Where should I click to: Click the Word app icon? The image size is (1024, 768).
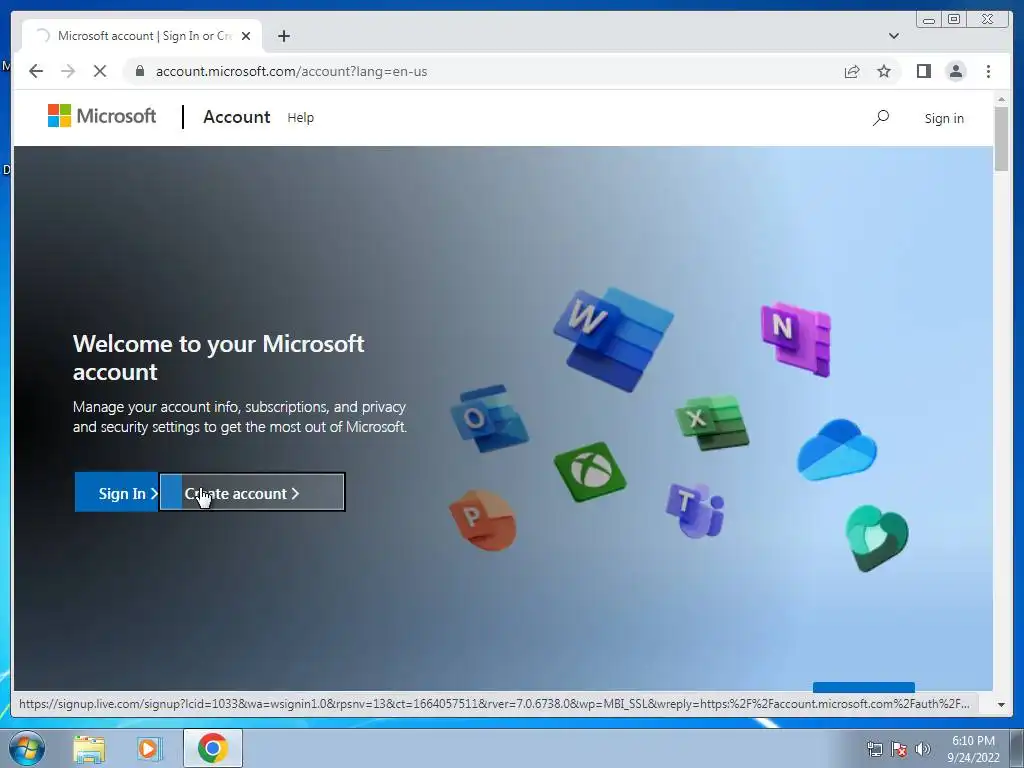click(x=613, y=340)
